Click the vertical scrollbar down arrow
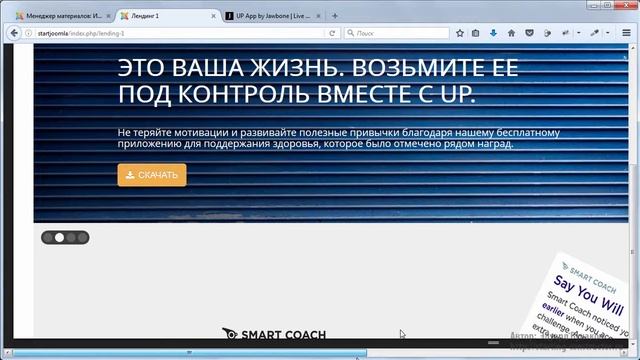The width and height of the screenshot is (640, 360). click(x=632, y=343)
